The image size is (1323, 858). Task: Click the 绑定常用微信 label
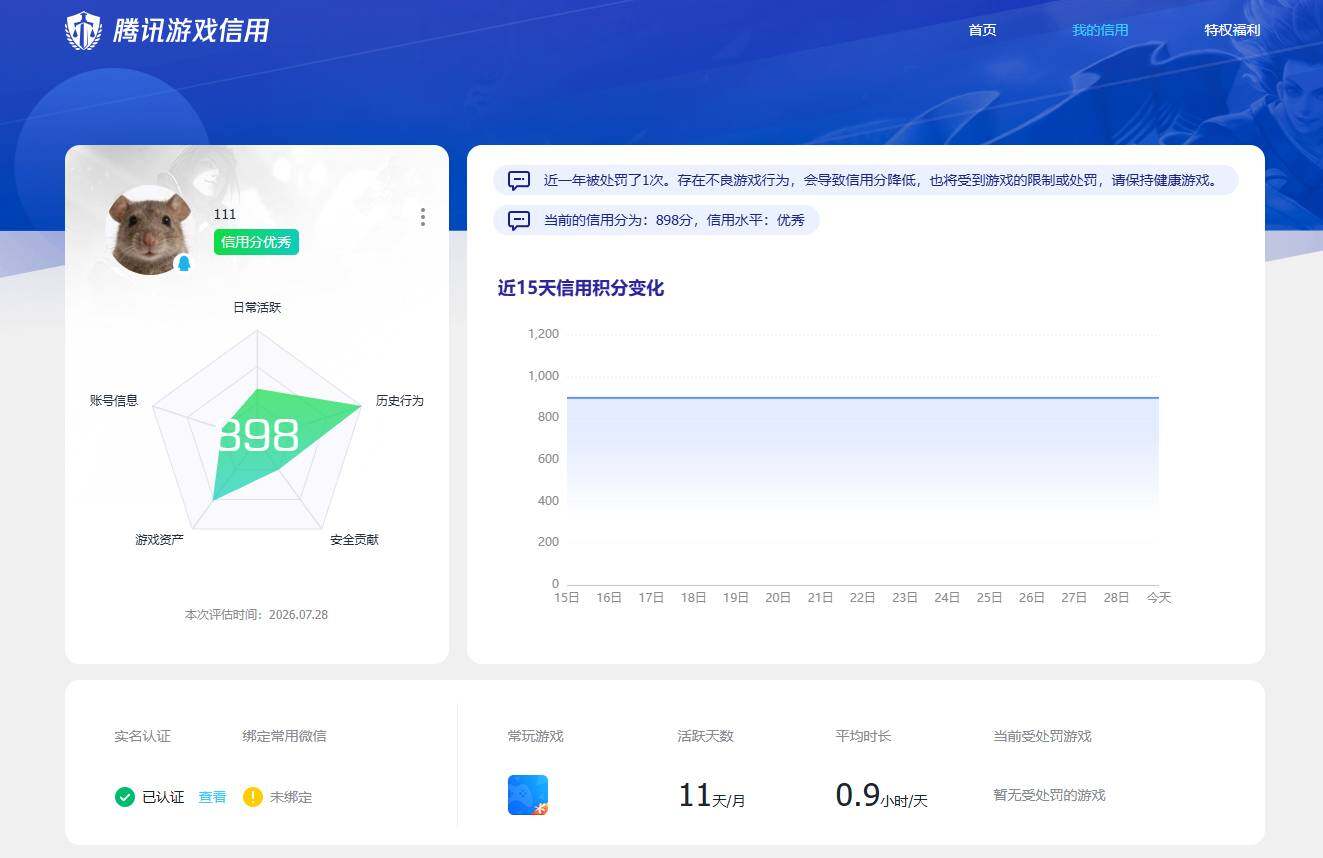coord(284,736)
